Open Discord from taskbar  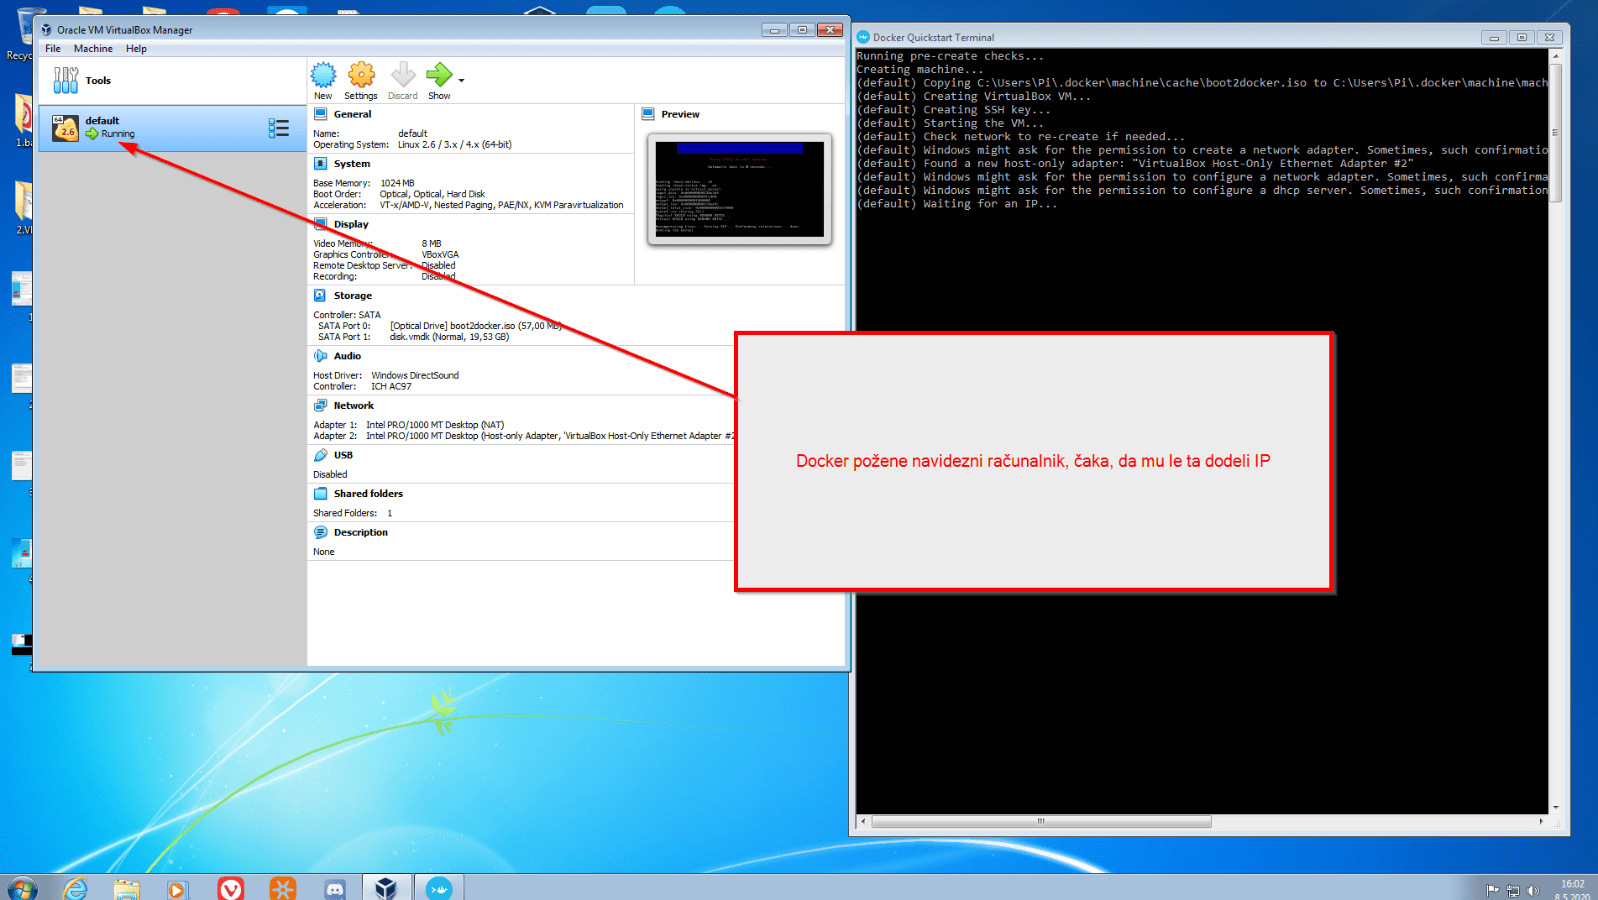tap(335, 889)
